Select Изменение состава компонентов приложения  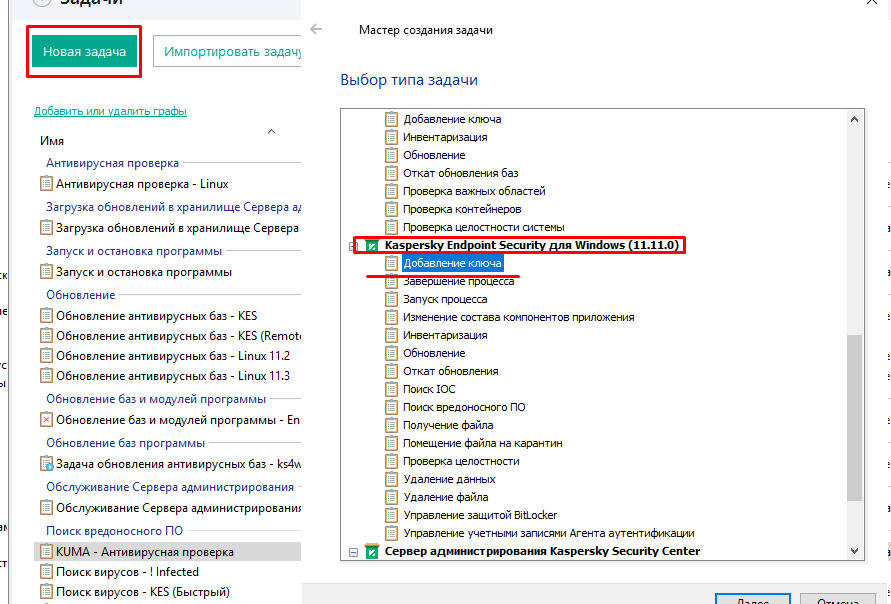tap(518, 317)
